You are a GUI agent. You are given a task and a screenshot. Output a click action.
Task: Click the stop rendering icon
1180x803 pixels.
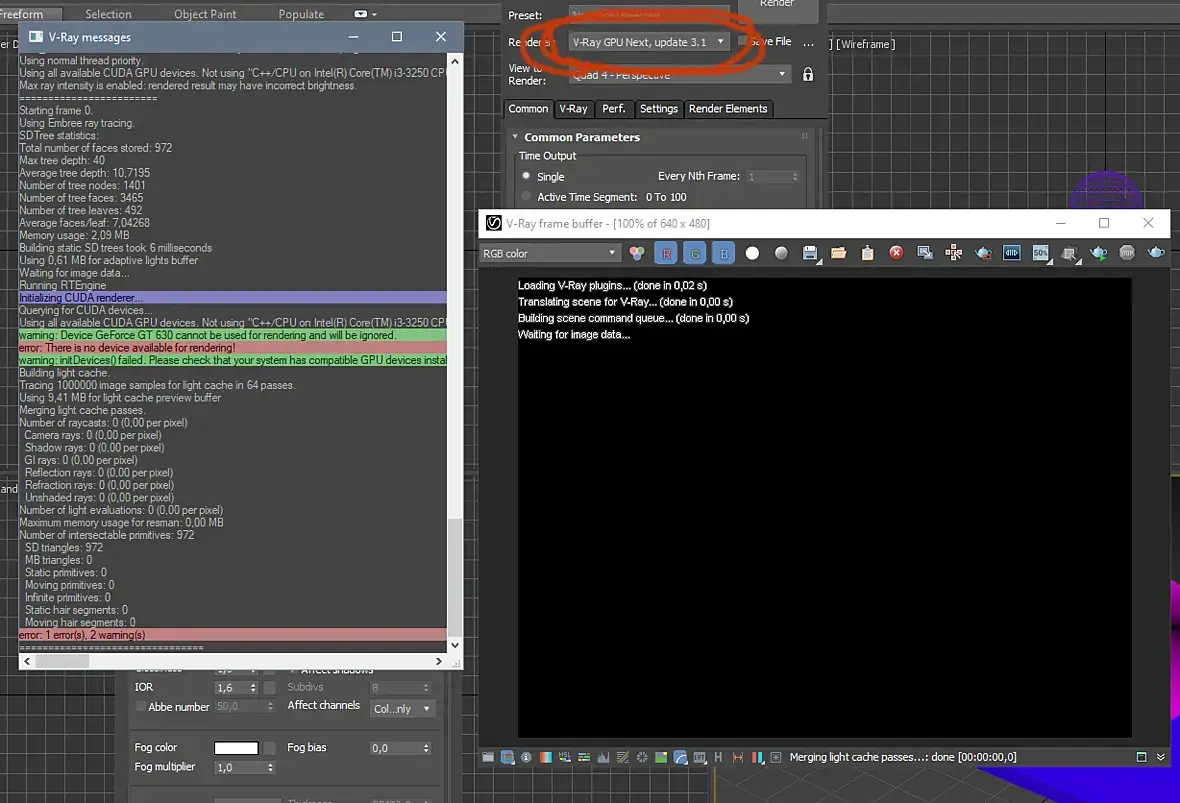1127,254
